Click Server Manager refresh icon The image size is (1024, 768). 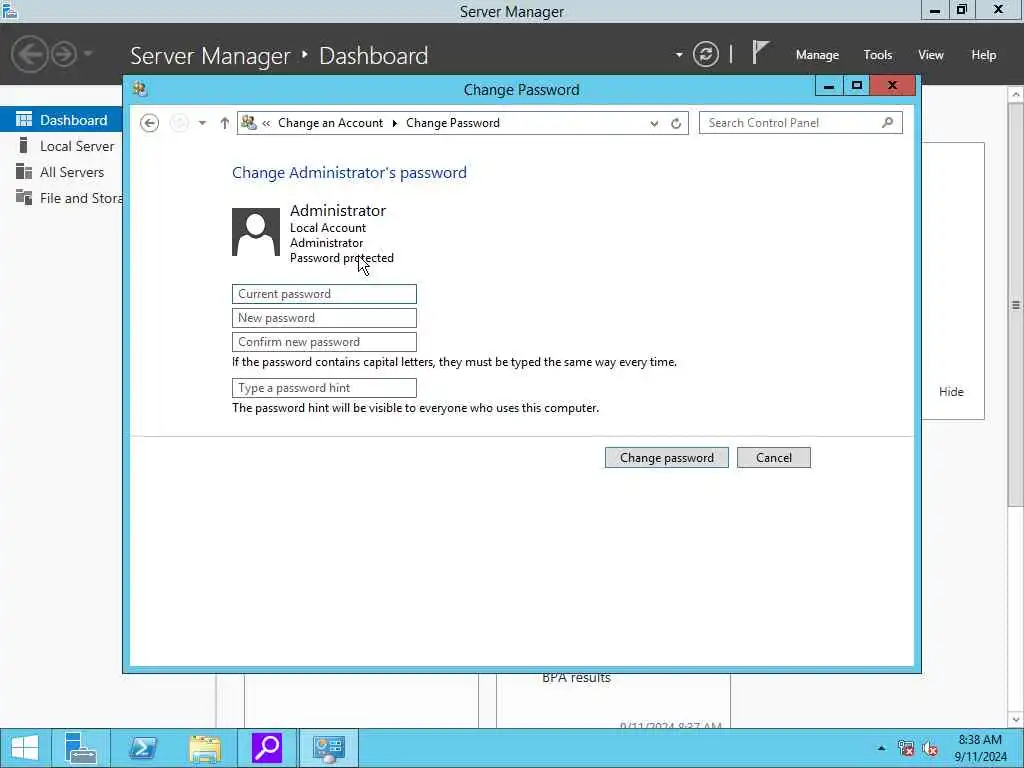point(706,54)
